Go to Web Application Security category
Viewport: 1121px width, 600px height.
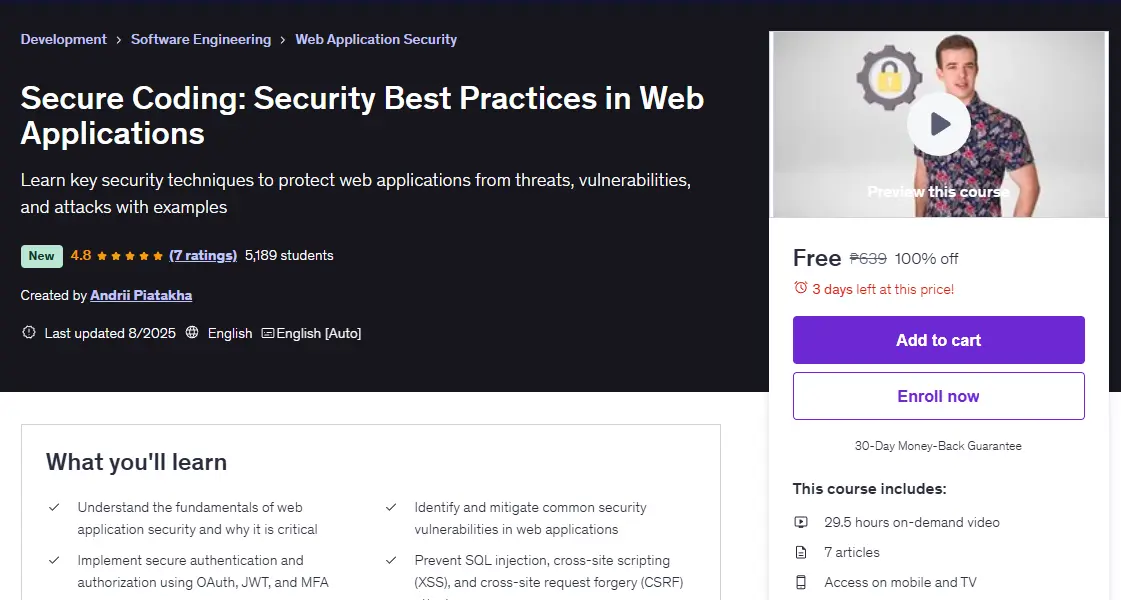coord(376,39)
